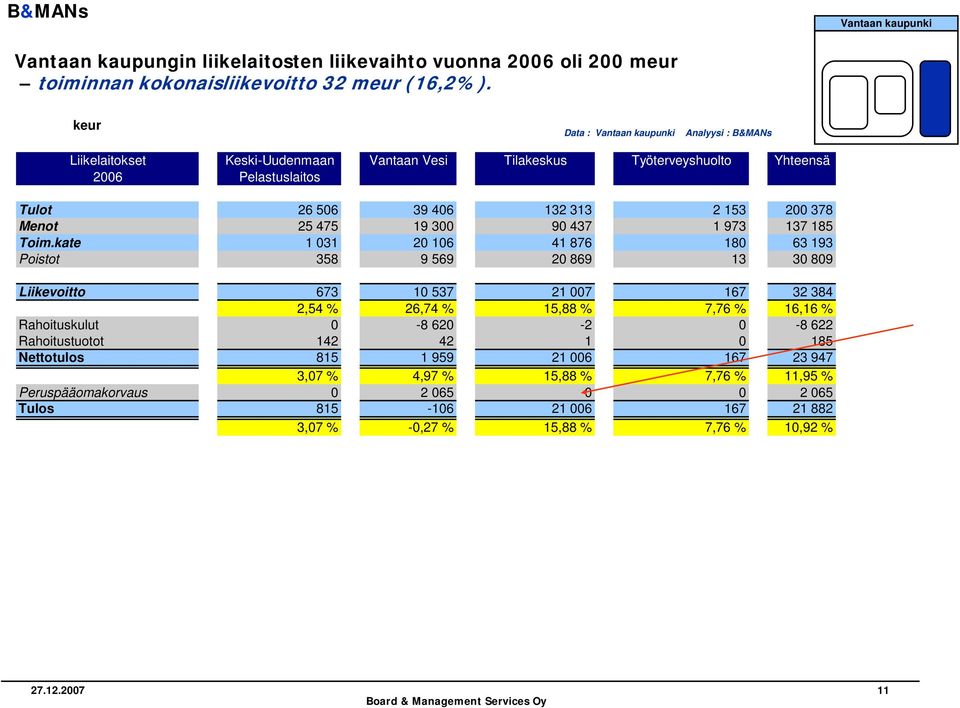Click the B&MANs logo text
The image size is (960, 708).
tap(48, 11)
